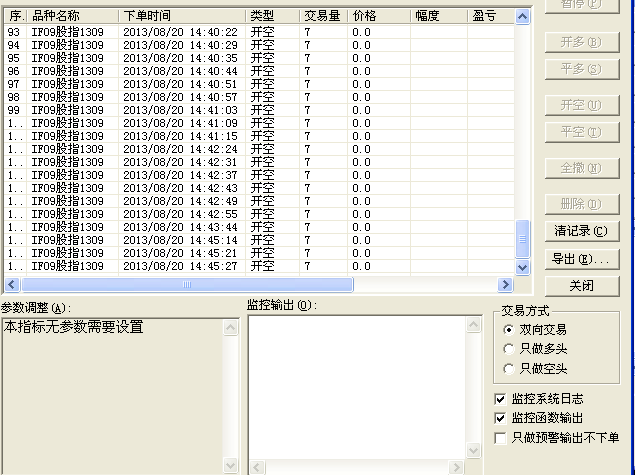Select order row number 98
Viewport: 635px width, 475px height.
259,97
